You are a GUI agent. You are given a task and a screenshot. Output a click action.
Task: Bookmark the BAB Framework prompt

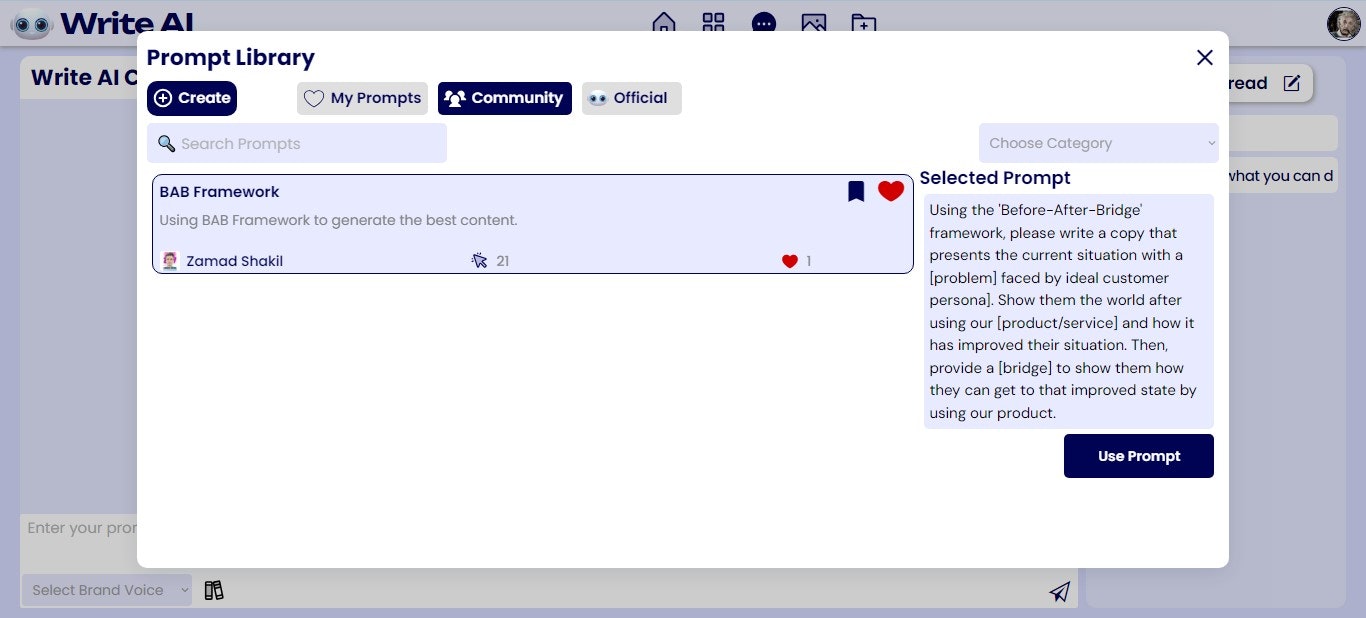point(856,191)
